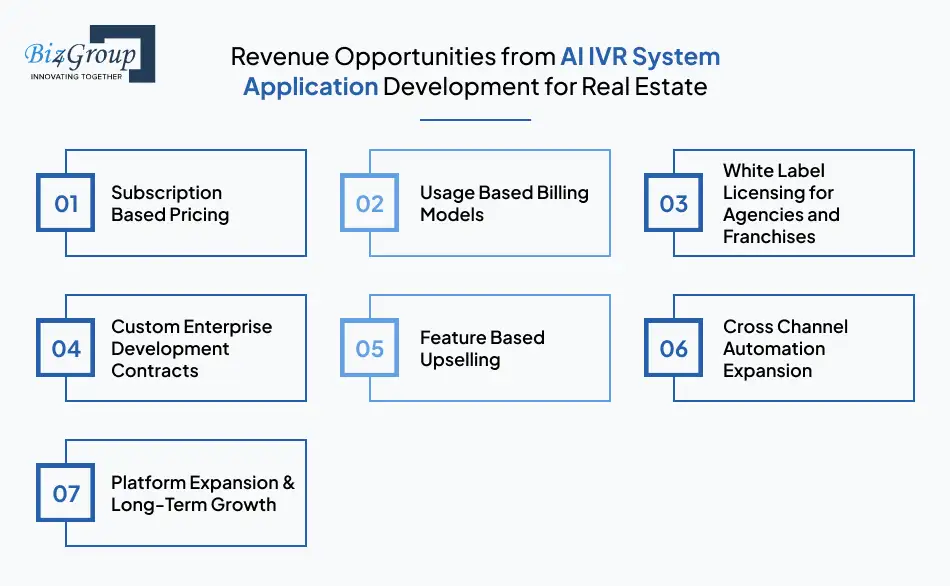The height and width of the screenshot is (586, 950).
Task: Toggle the Subscription Based Pricing card
Action: tap(185, 203)
